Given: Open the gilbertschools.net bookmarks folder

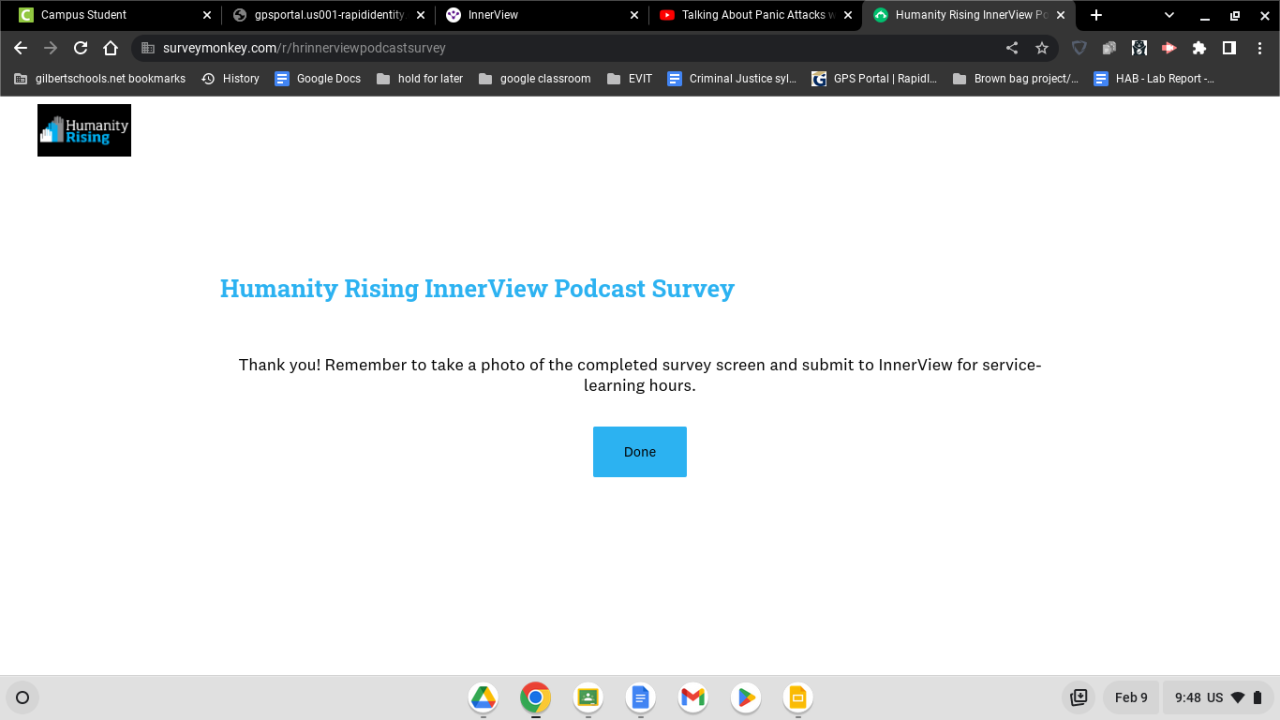Looking at the screenshot, I should click(100, 79).
